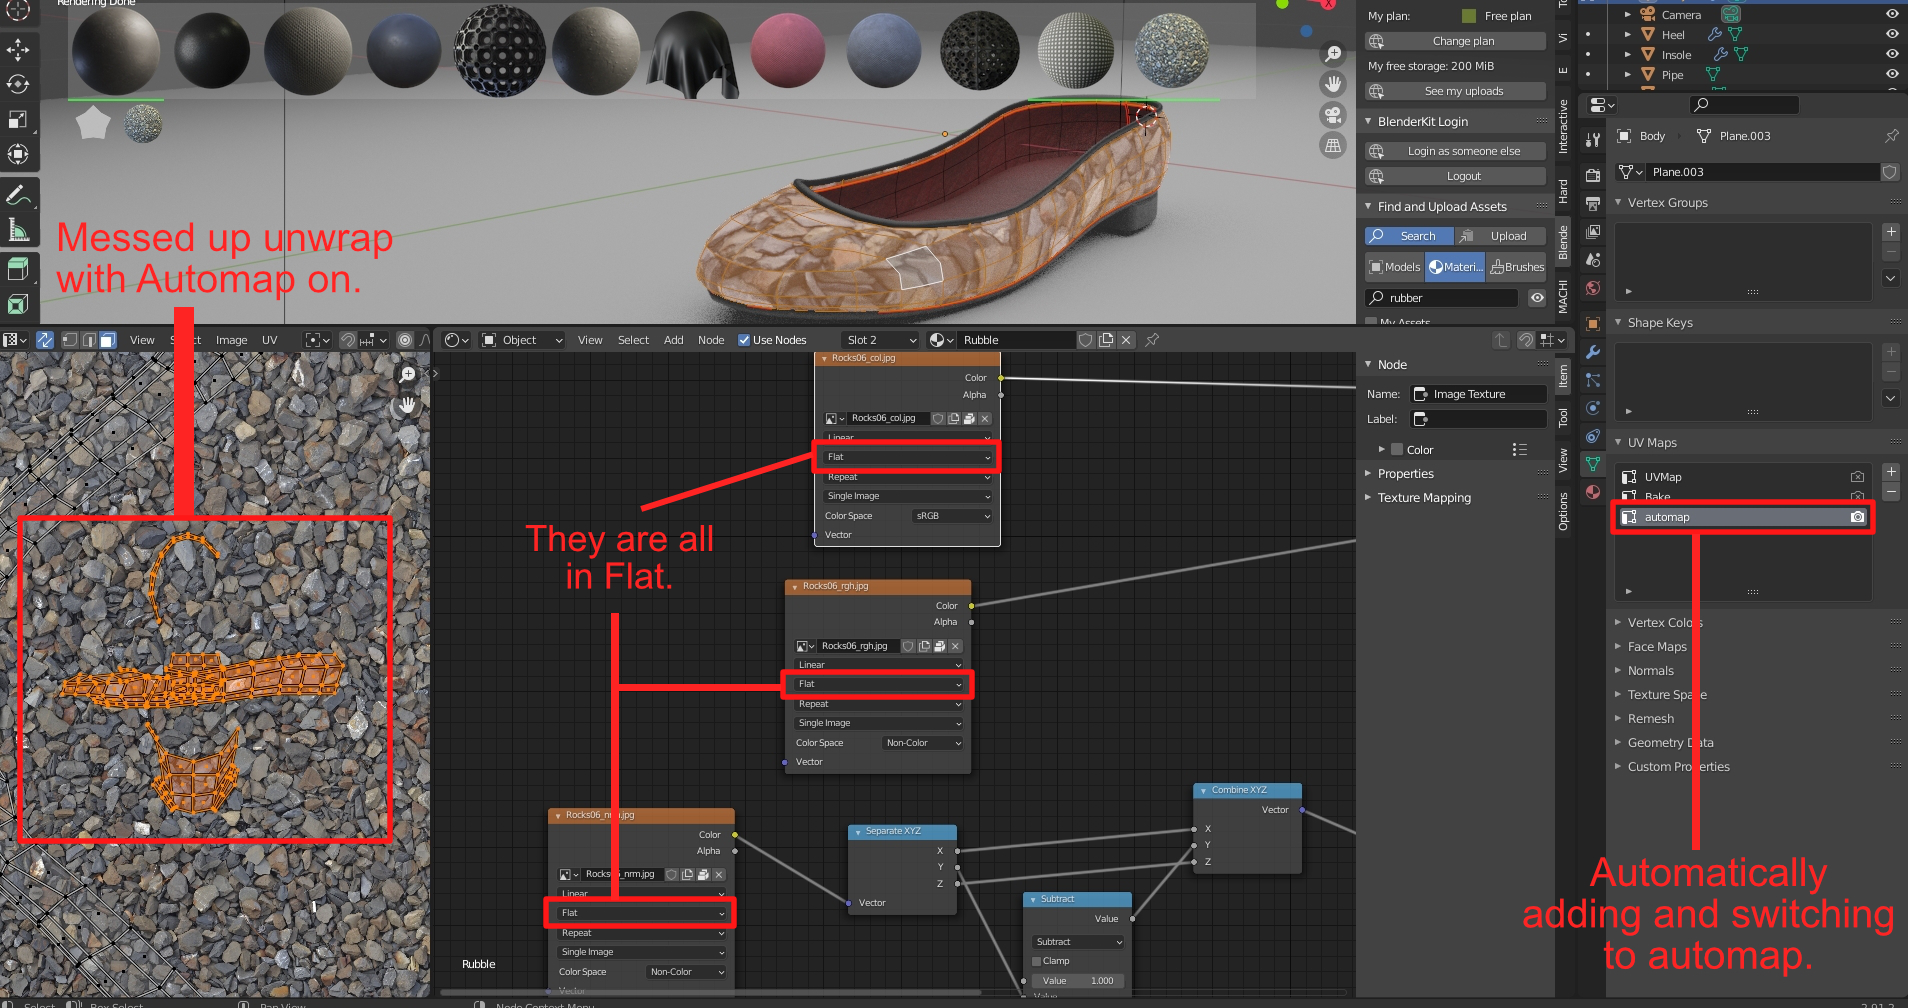Switch perspective/orthographic with the grid icon

[1333, 146]
